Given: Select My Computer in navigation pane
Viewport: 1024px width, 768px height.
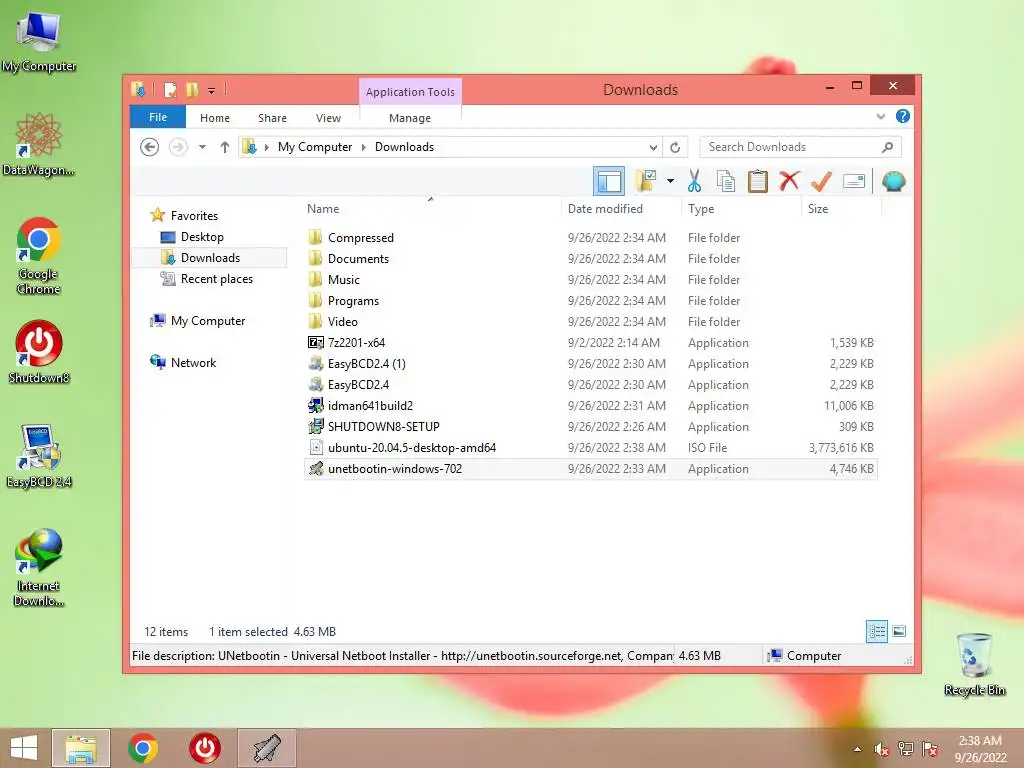Looking at the screenshot, I should (208, 321).
